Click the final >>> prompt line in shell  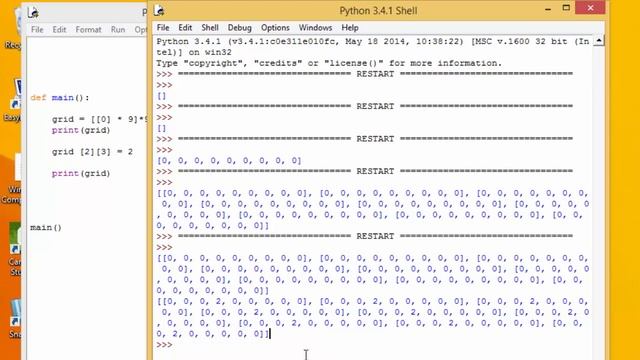tap(164, 345)
